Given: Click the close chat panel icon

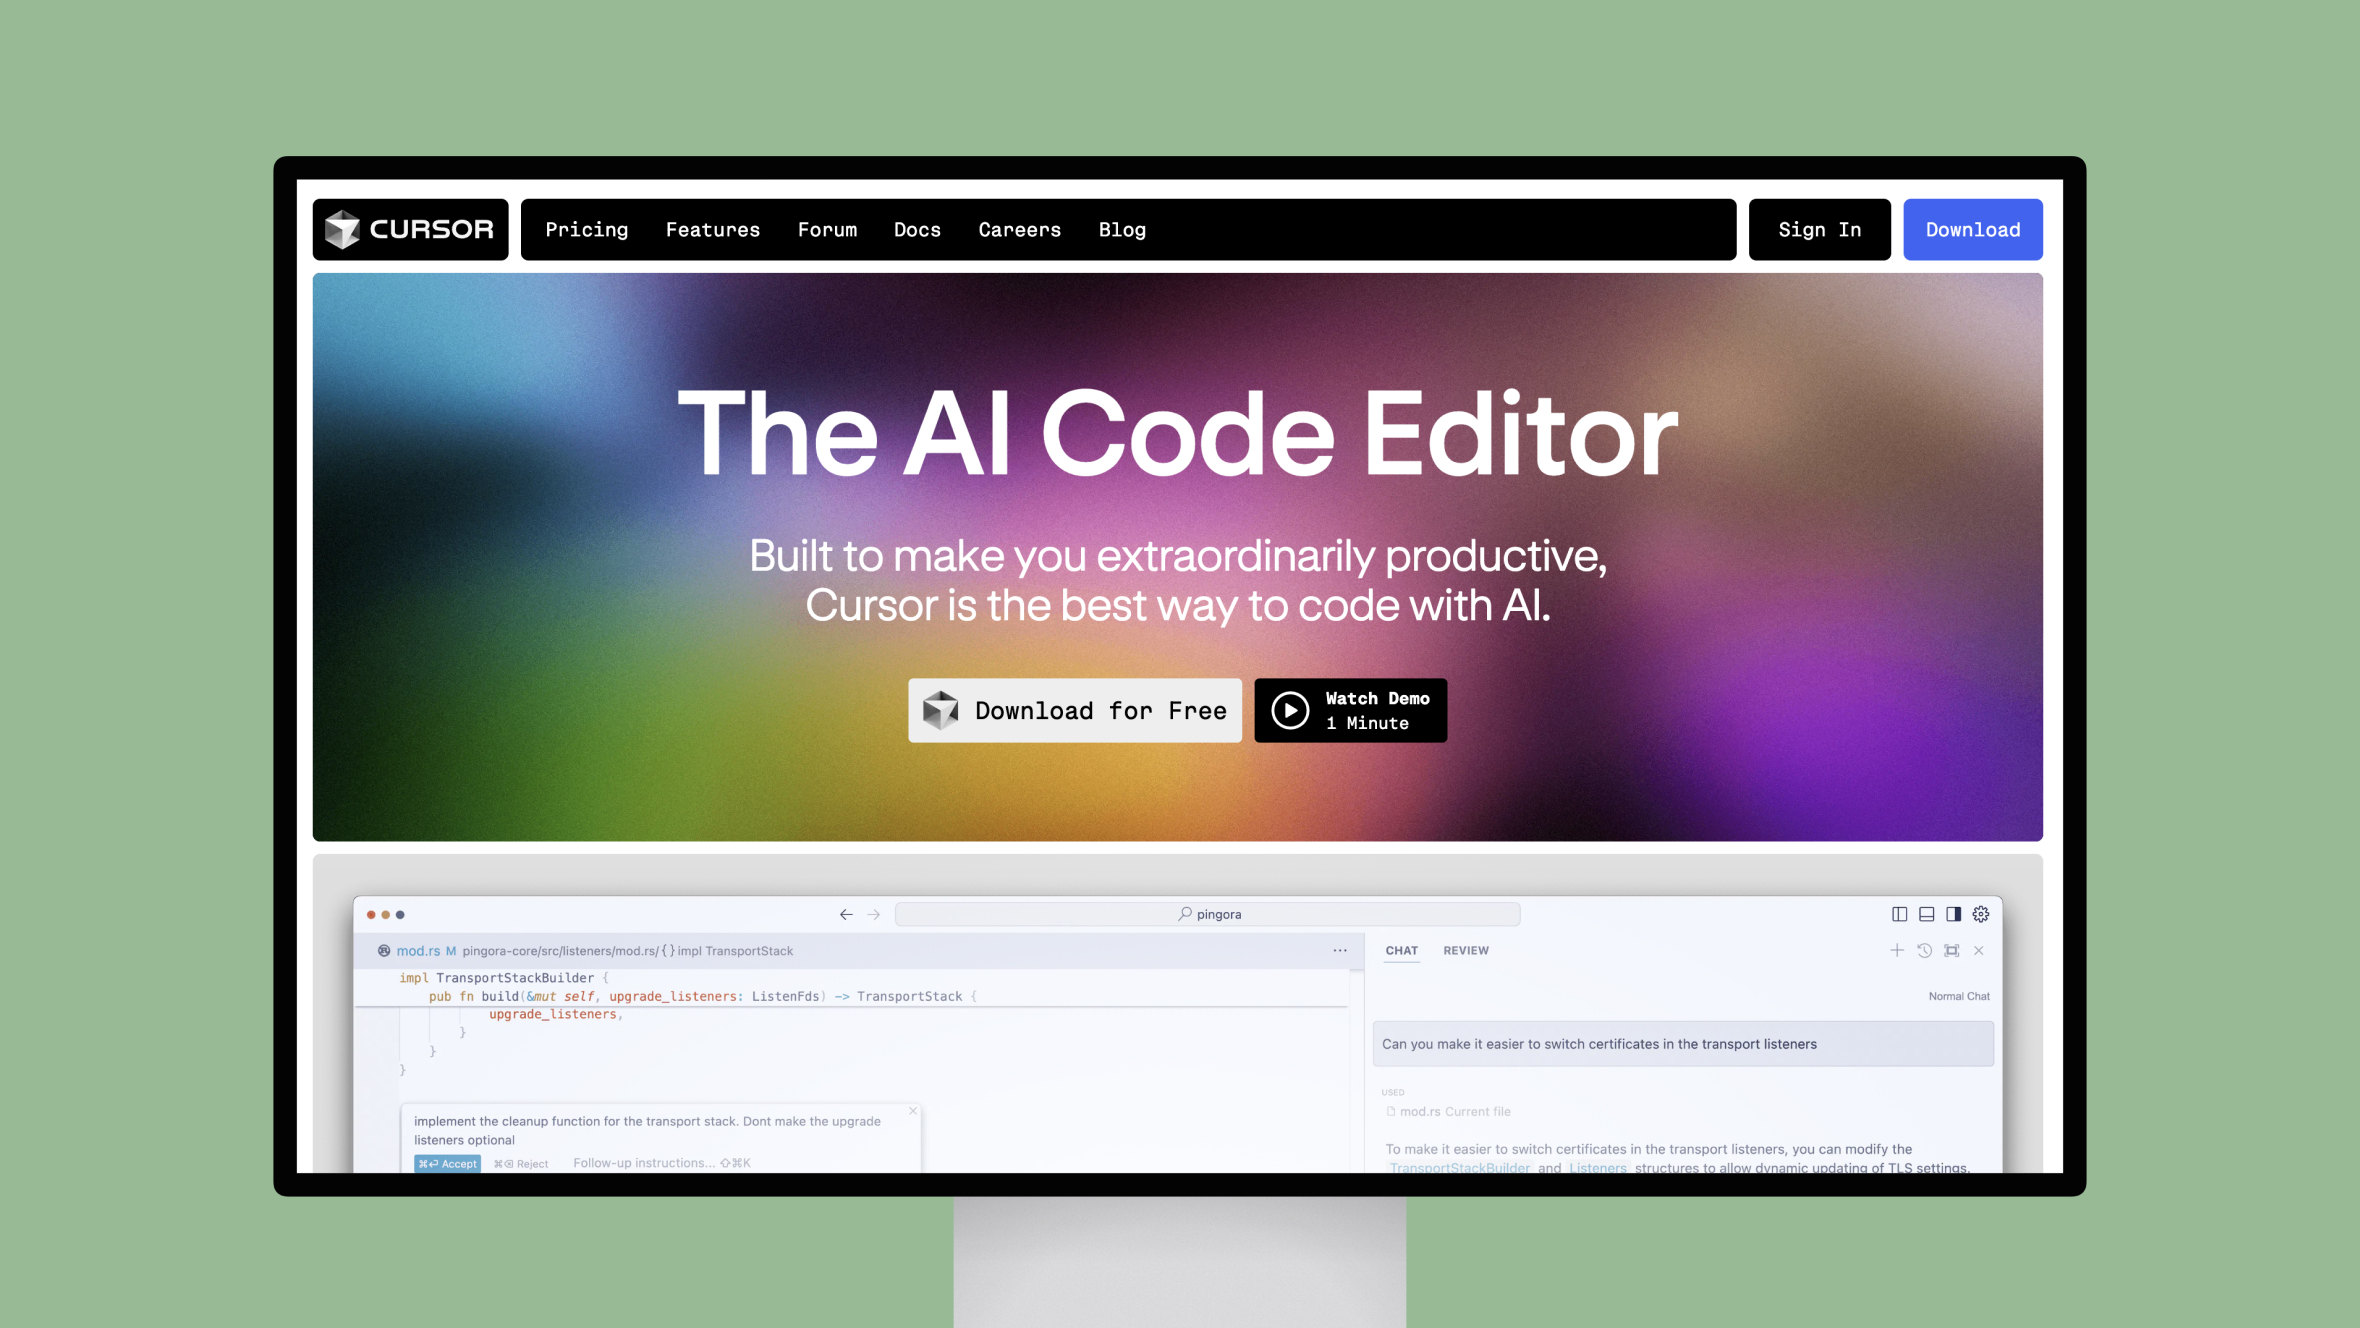Looking at the screenshot, I should (1979, 950).
